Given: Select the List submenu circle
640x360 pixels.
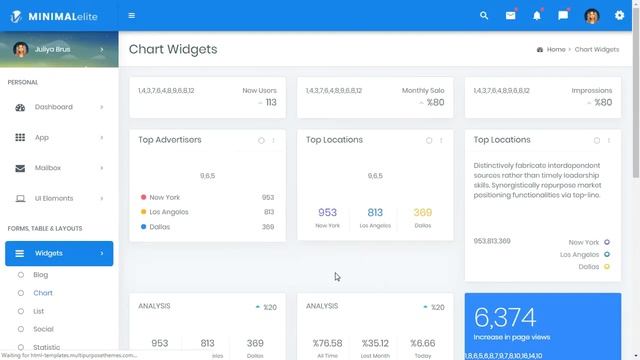Looking at the screenshot, I should click(21, 311).
